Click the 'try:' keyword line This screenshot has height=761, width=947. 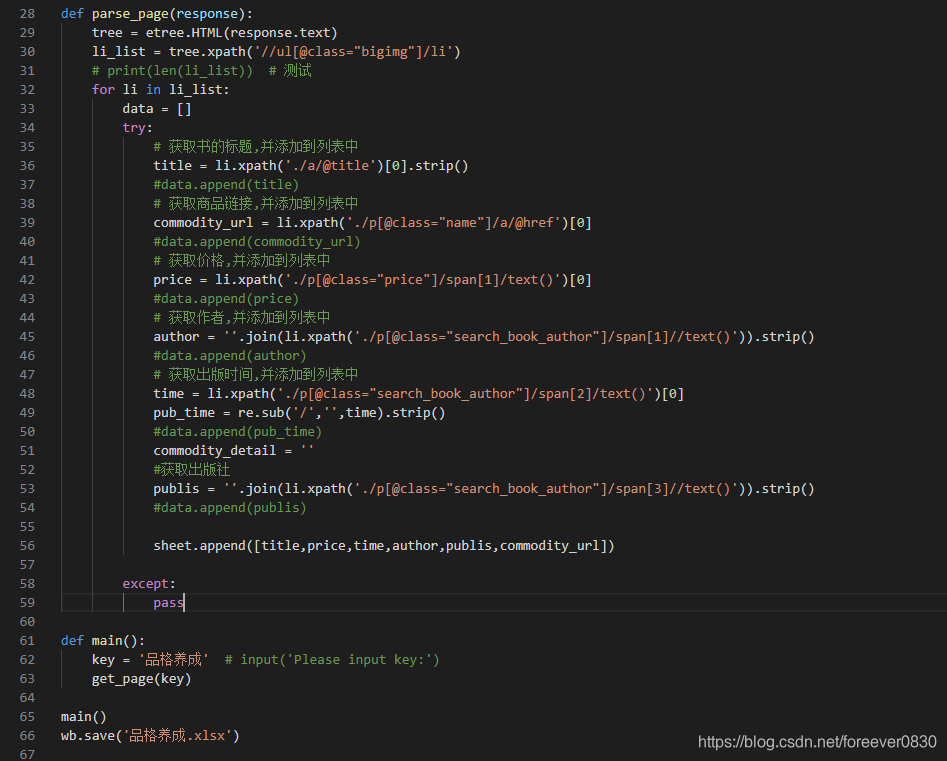point(138,127)
